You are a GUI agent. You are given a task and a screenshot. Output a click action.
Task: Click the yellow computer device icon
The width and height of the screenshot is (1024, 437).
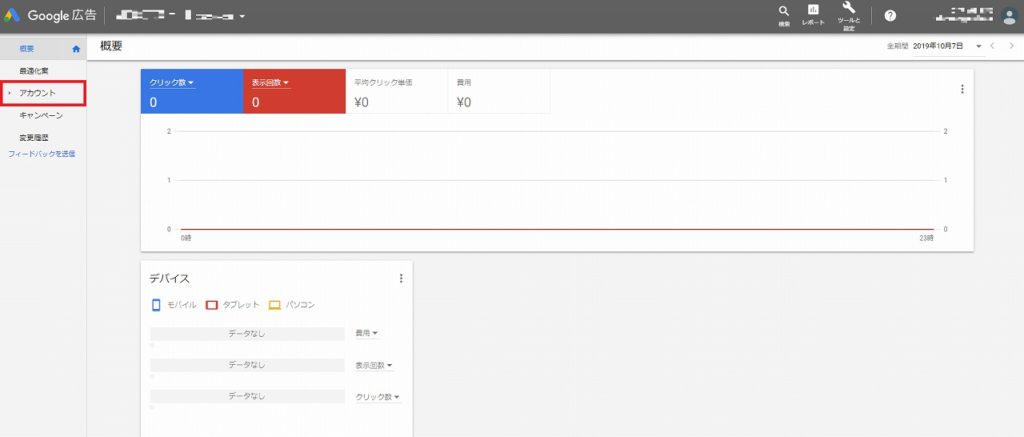[x=274, y=305]
